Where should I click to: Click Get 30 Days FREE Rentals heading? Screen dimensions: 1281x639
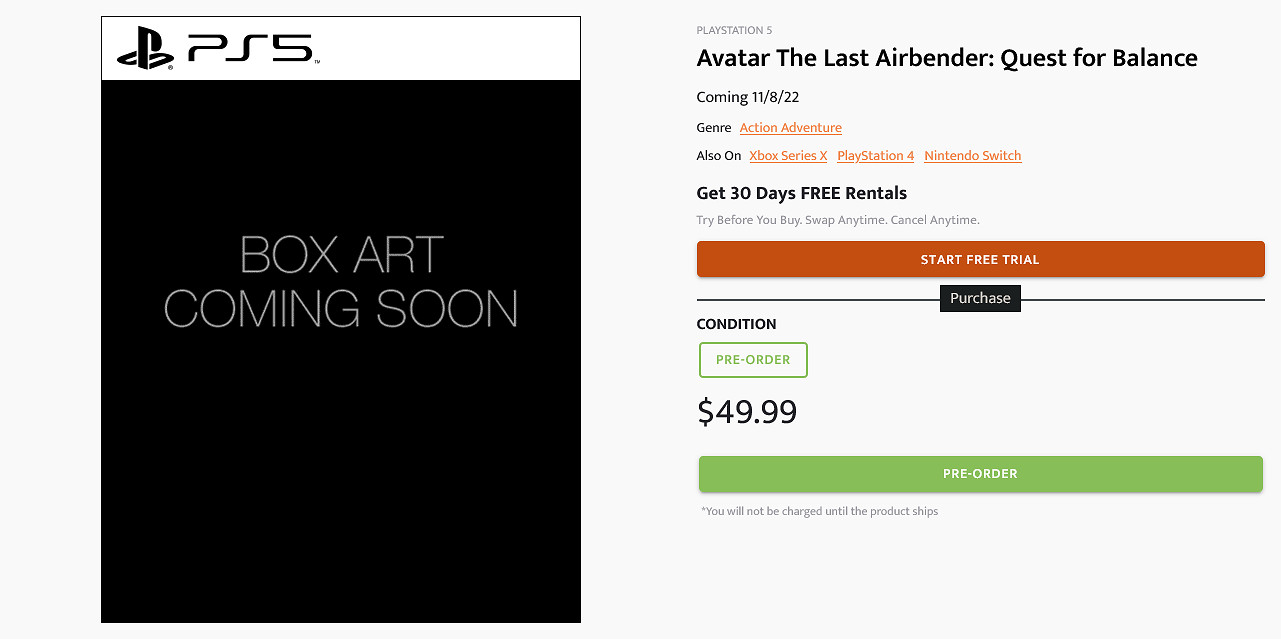(x=801, y=193)
